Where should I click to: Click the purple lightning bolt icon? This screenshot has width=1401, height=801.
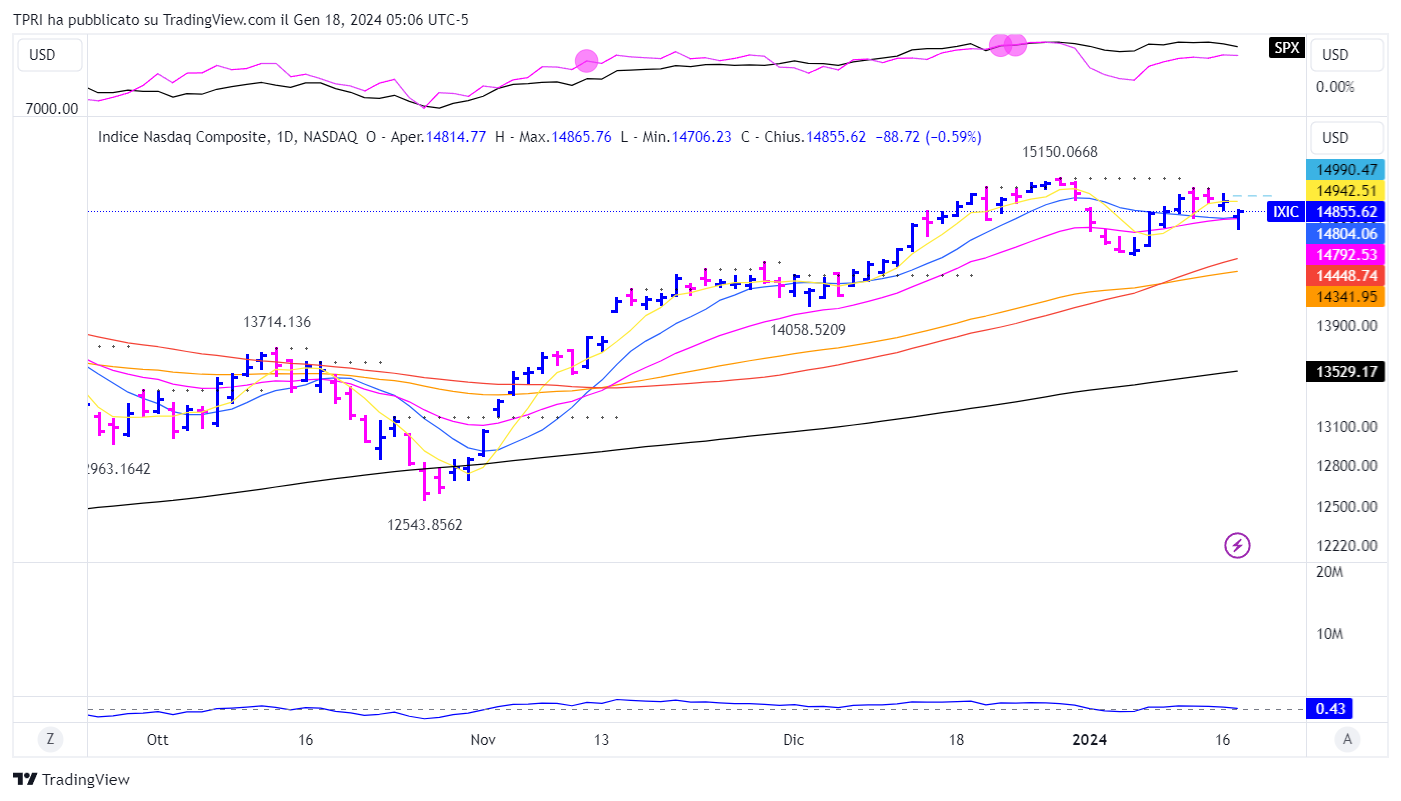(x=1237, y=545)
